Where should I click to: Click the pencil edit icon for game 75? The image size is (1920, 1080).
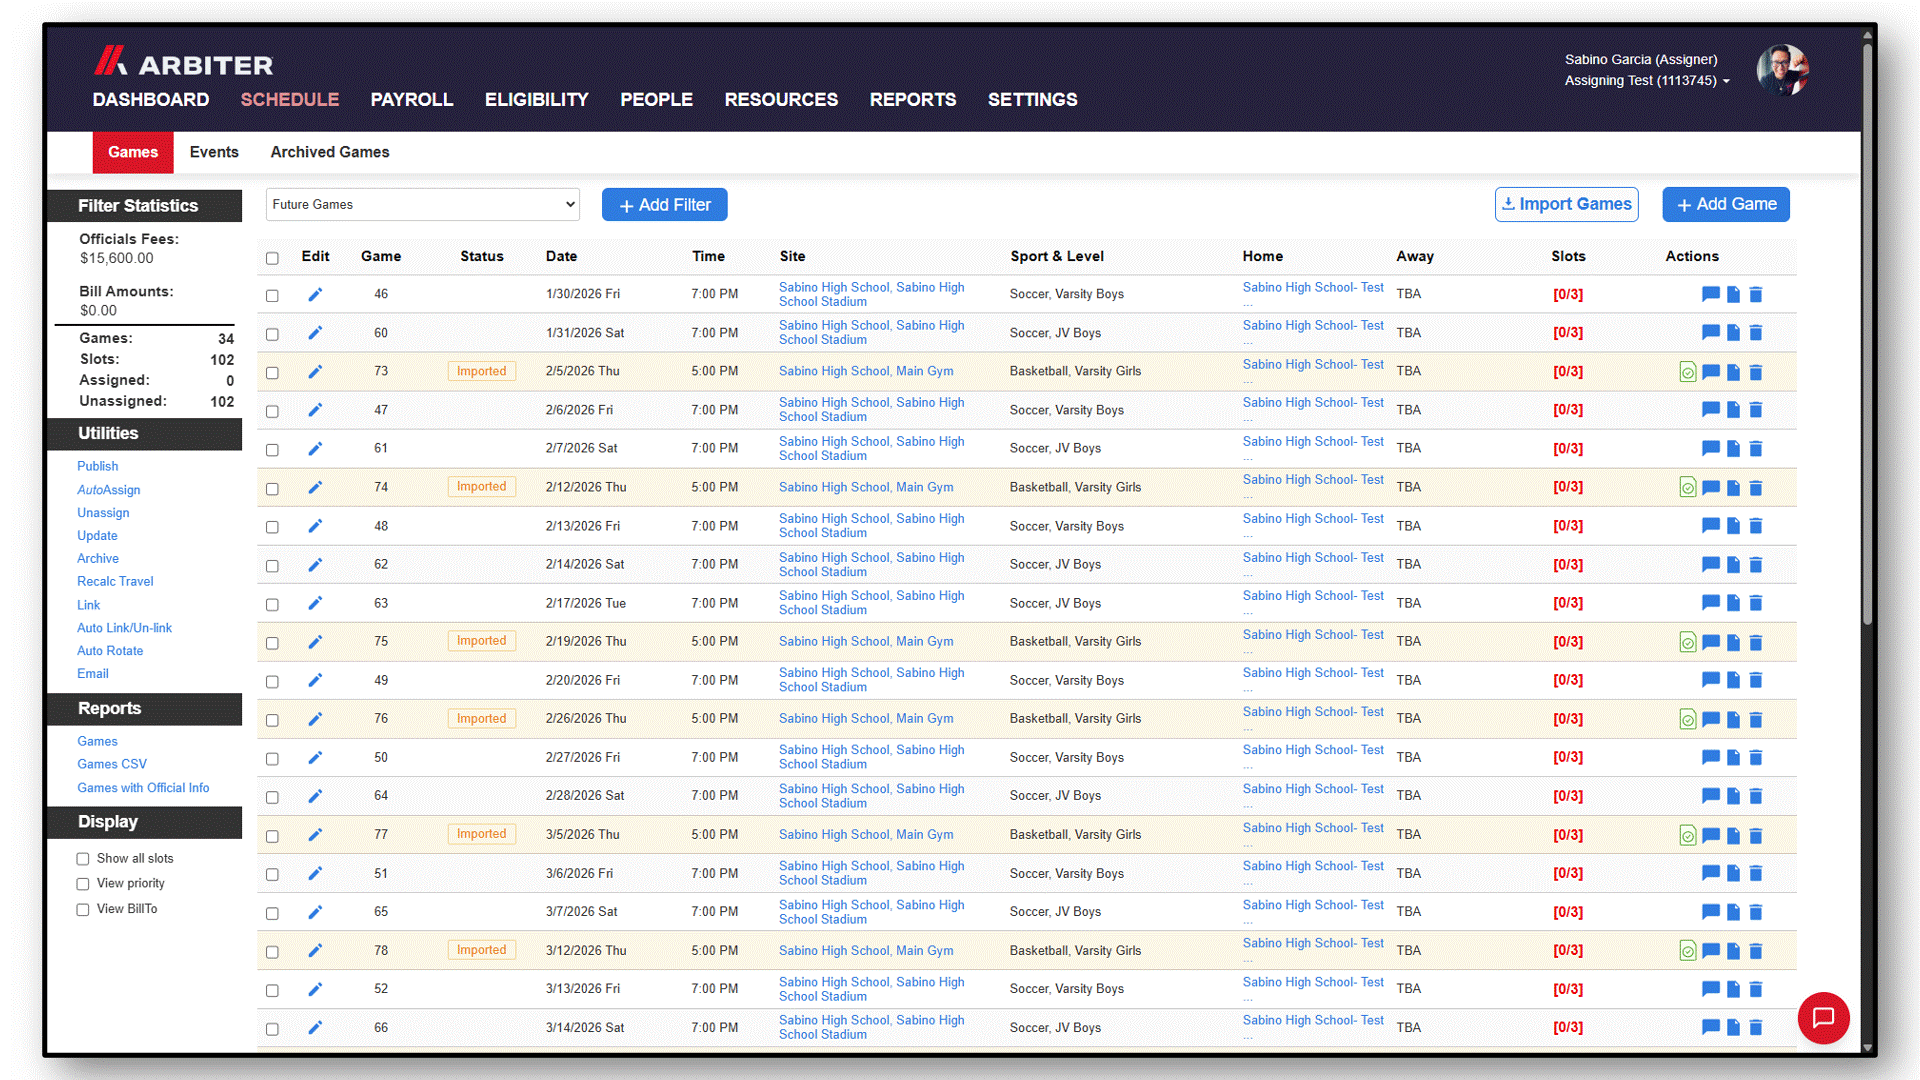(x=315, y=642)
